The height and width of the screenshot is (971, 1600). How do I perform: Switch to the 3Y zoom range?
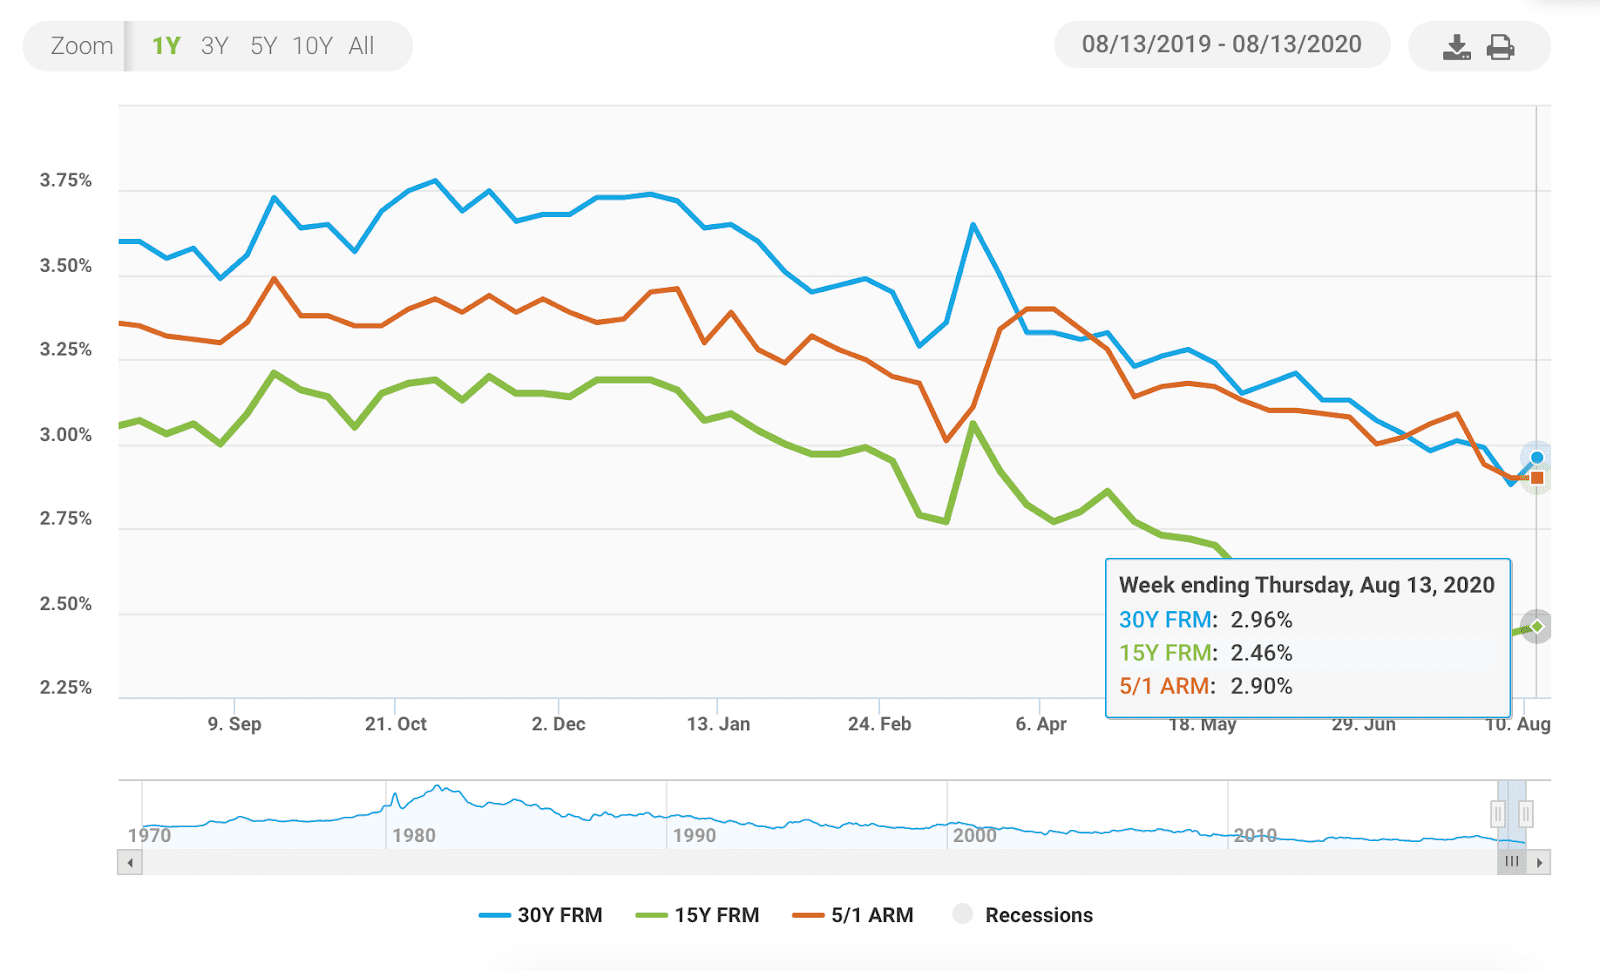coord(214,46)
